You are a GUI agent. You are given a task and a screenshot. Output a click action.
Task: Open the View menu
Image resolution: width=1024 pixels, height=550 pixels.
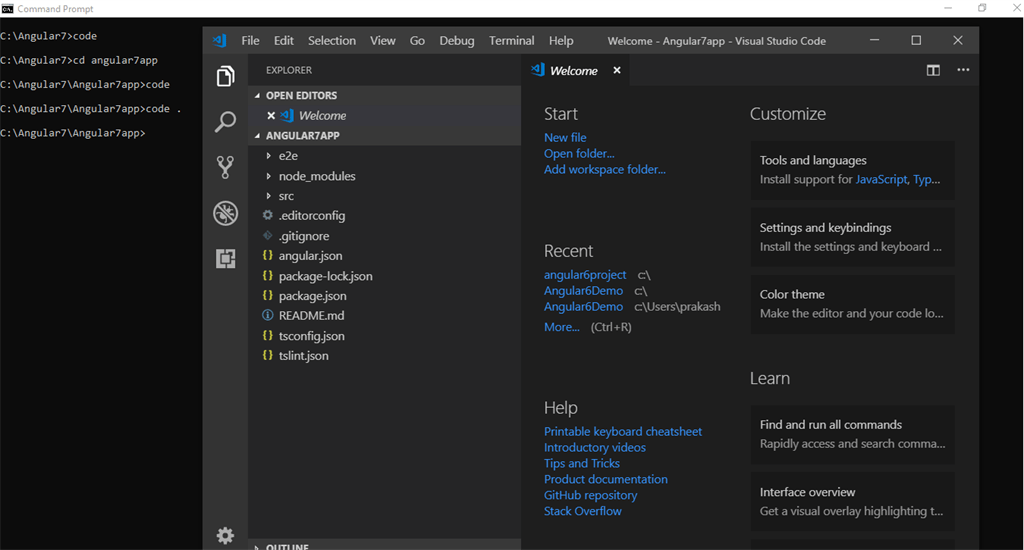coord(383,40)
